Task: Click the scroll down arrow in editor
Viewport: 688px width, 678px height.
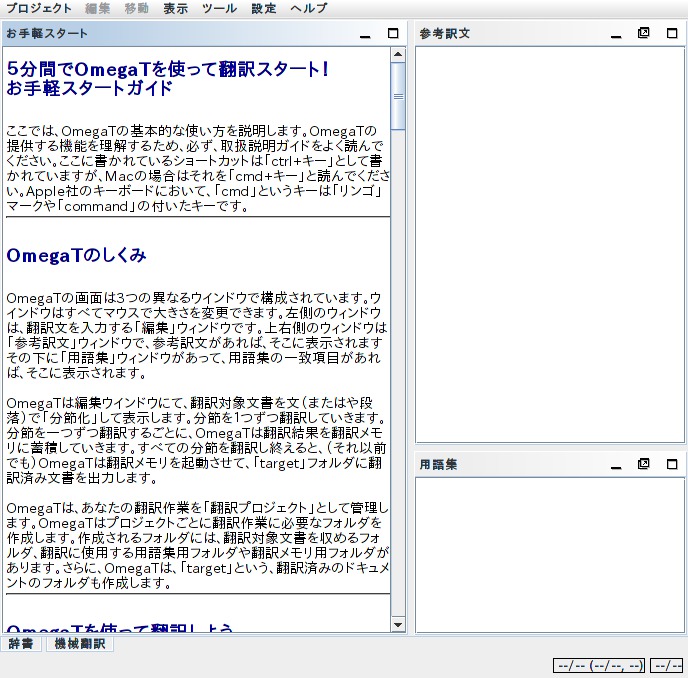Action: coord(398,625)
